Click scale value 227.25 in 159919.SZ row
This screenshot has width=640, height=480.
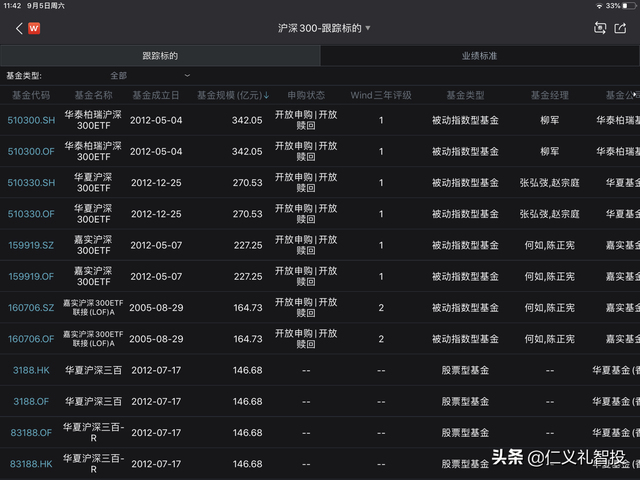coord(248,245)
